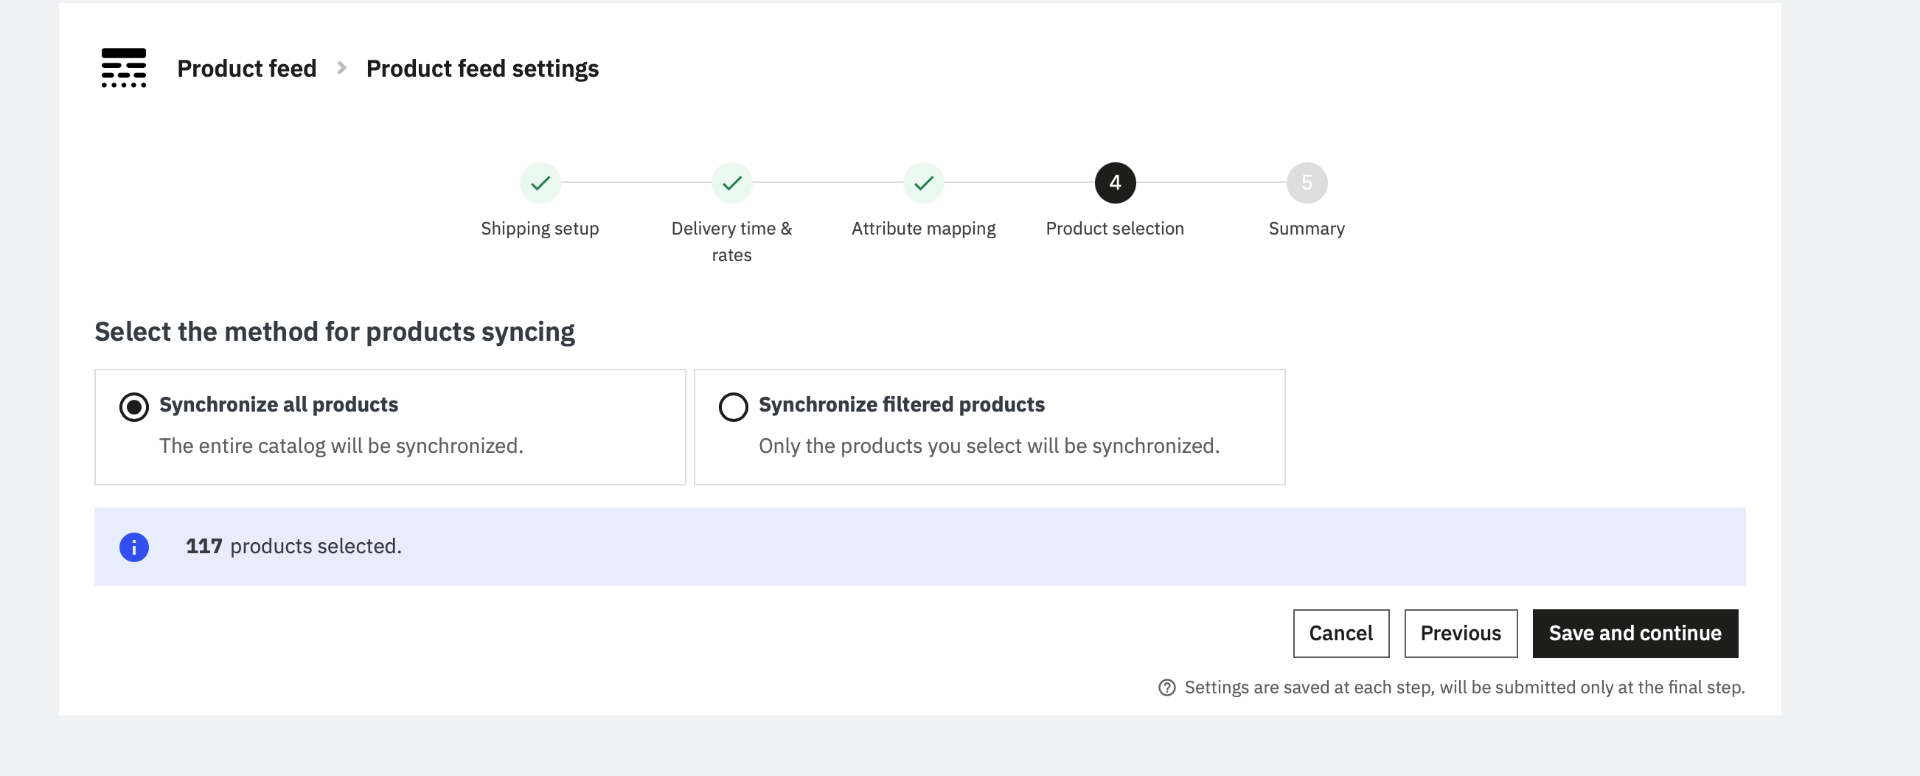Screen dimensions: 1920x776
Task: Click Product feed settings breadcrumb
Action: 482,69
